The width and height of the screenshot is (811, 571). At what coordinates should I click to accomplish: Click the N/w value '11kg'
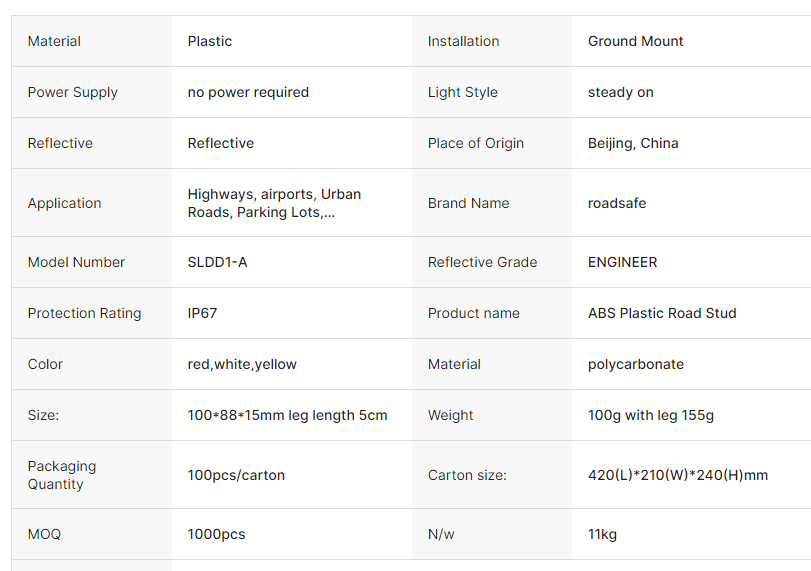click(x=602, y=534)
